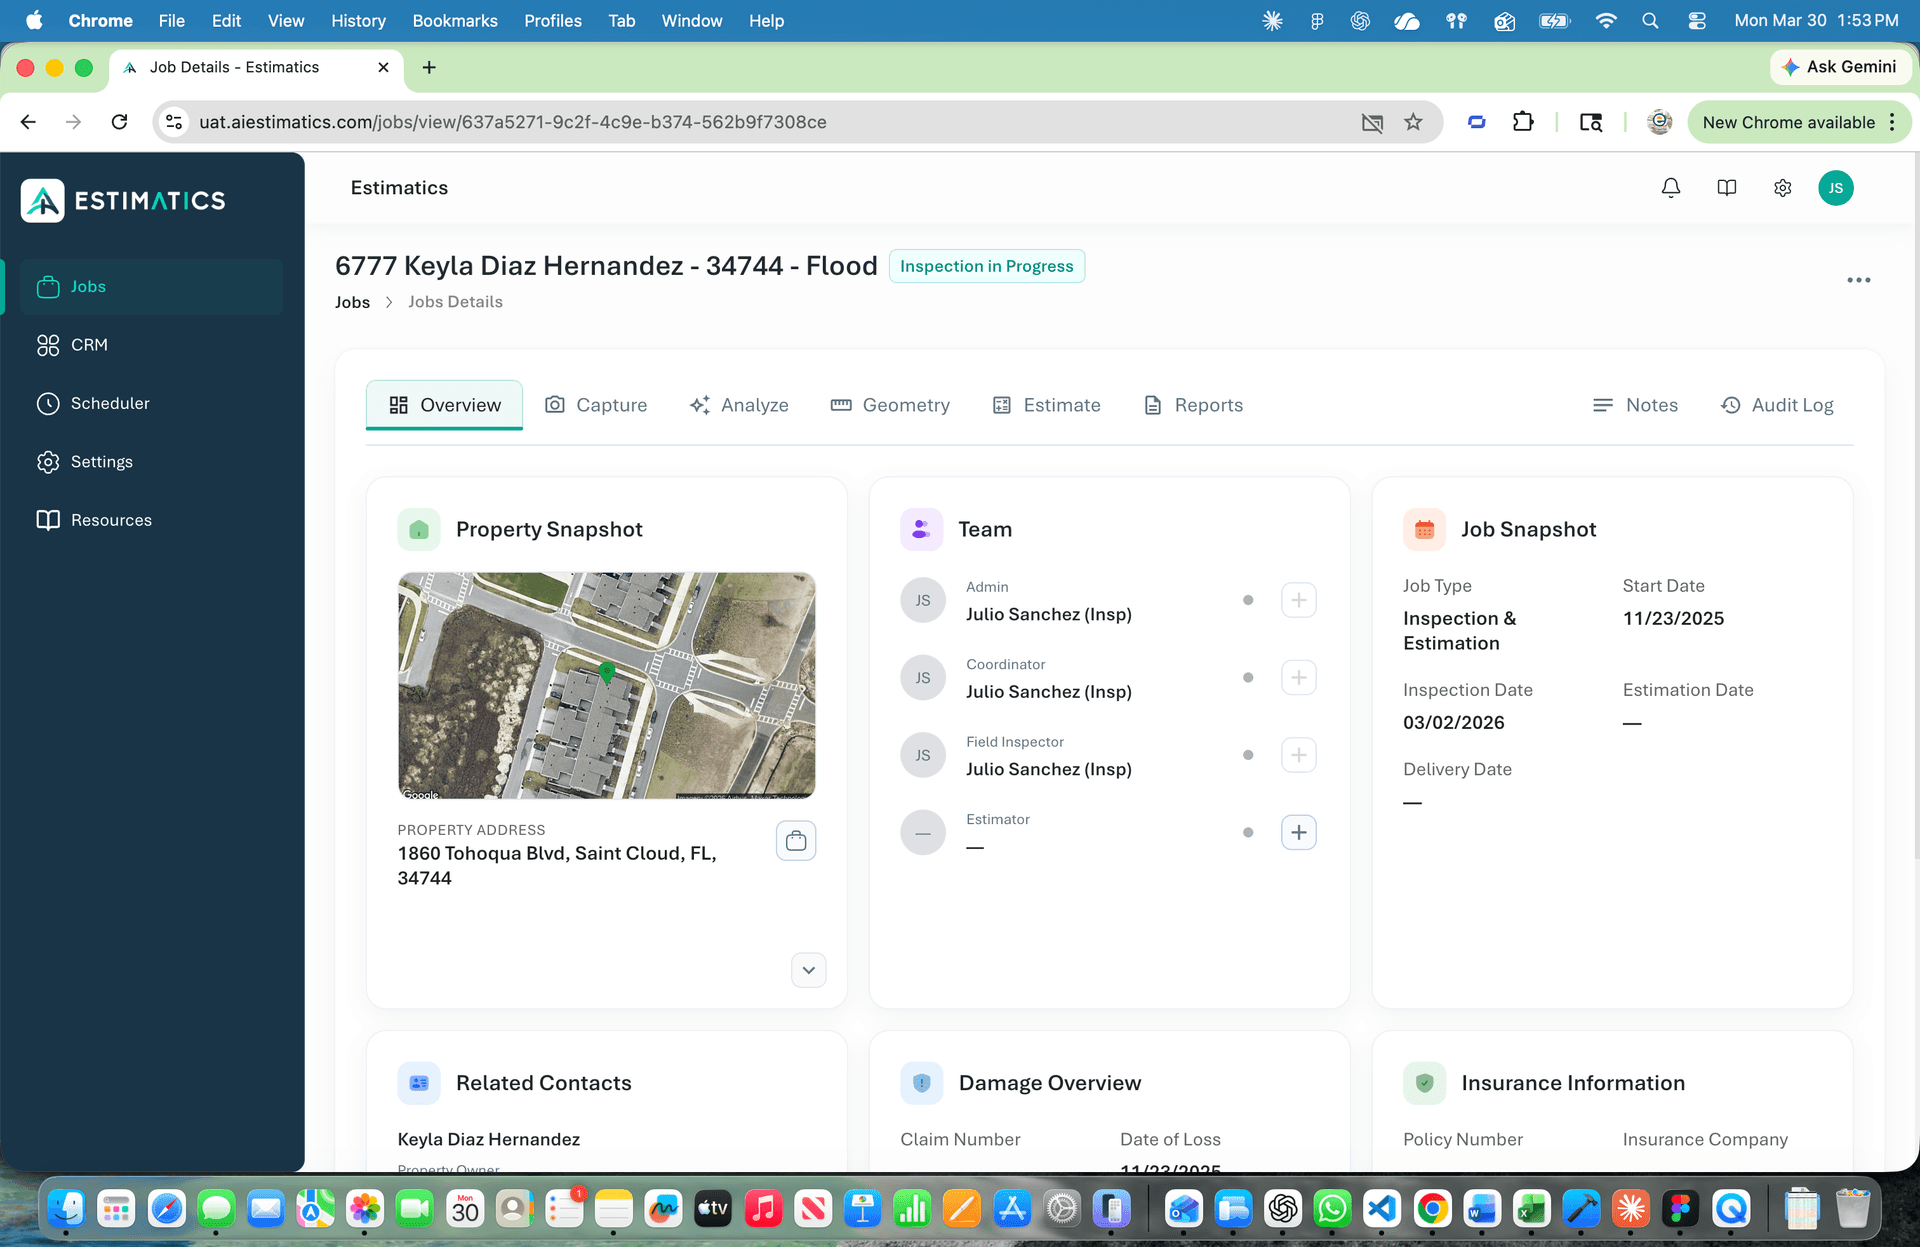Expand the Property Snapshot card chevron
Screen dimensions: 1920x1247
tap(808, 970)
